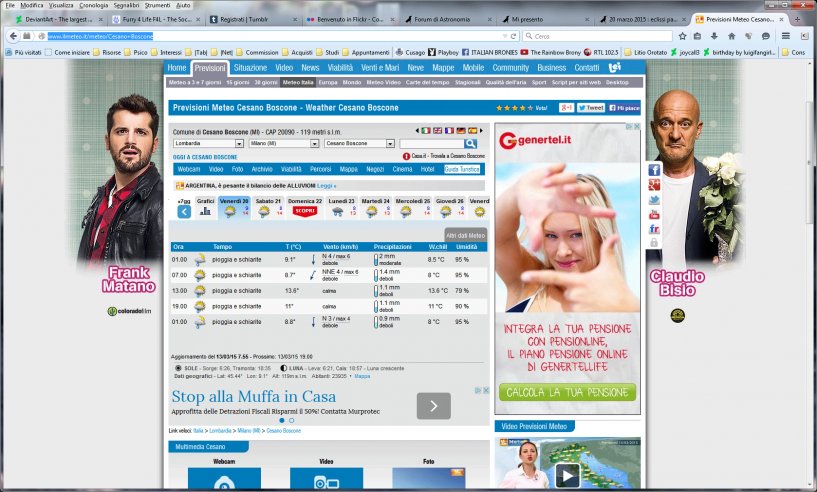Viewport: 817px width, 492px height.
Task: Click the Firefox bookmark star icon
Action: tap(681, 36)
